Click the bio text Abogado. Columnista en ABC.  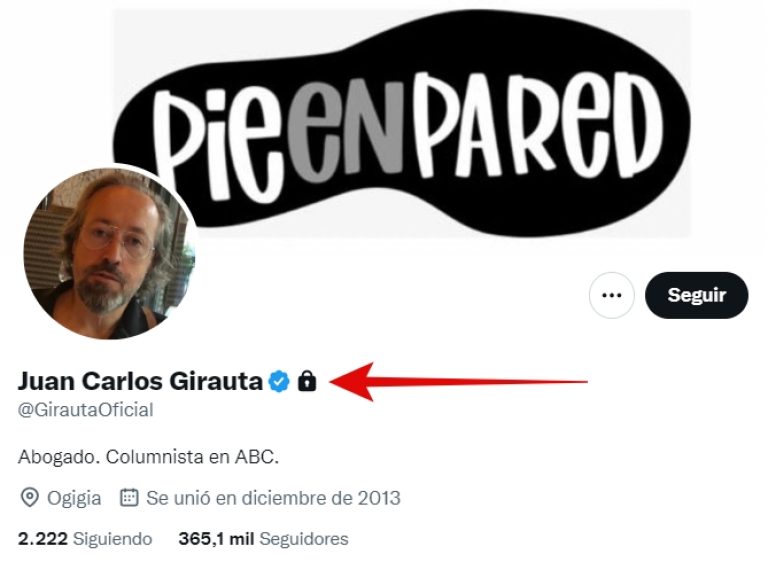tap(148, 457)
